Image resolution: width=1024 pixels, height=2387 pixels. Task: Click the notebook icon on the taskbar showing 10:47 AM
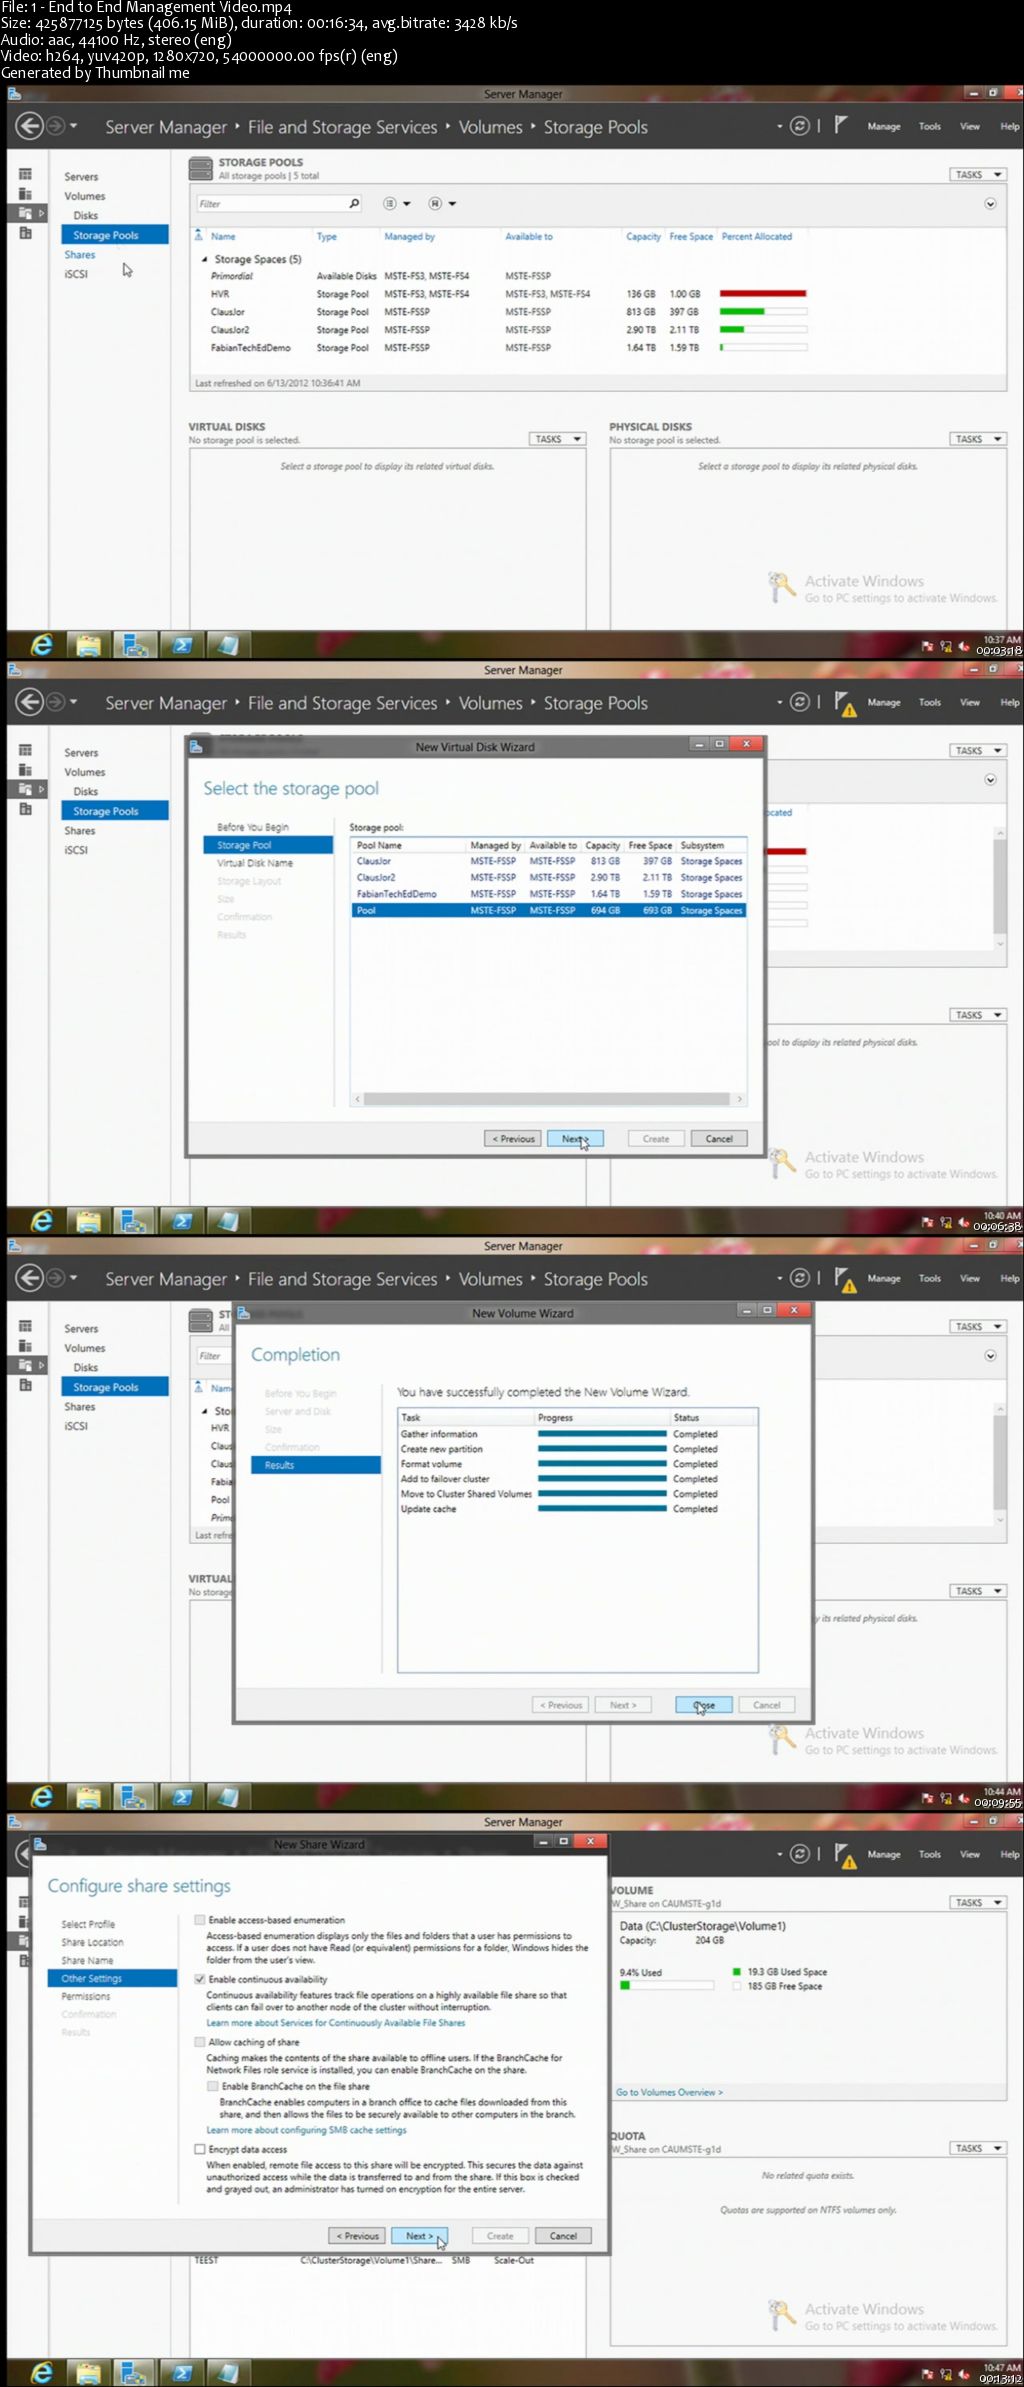pyautogui.click(x=227, y=2373)
